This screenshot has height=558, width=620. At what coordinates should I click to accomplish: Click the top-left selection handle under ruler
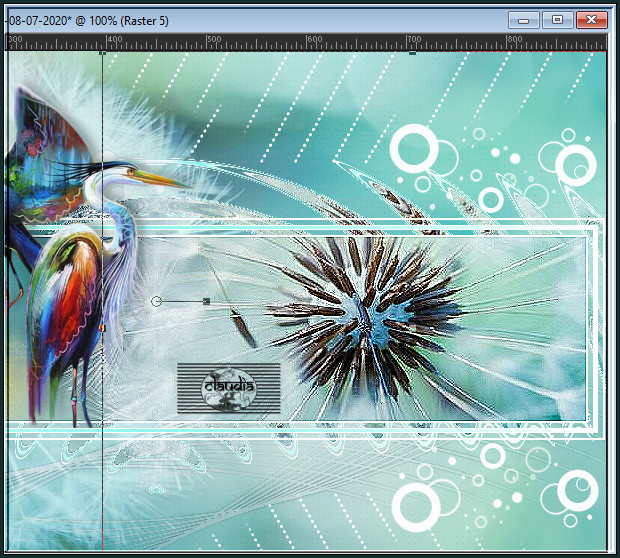102,53
